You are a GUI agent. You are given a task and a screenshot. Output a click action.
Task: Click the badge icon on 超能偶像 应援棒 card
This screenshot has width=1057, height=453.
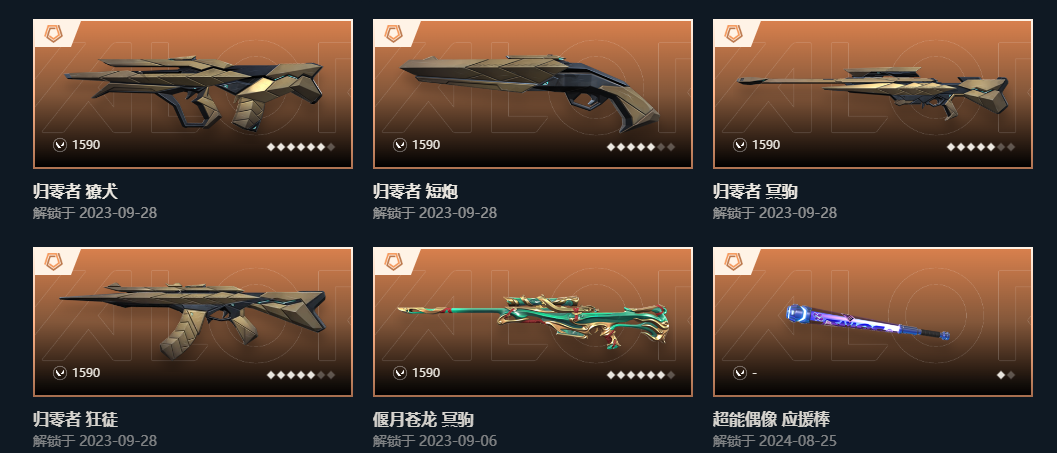coord(733,262)
